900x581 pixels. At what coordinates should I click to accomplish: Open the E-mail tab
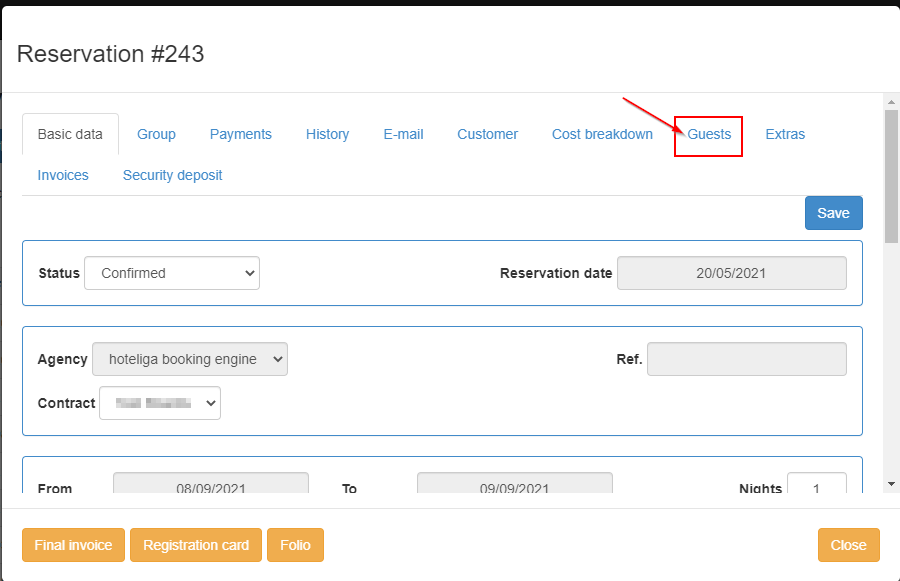pyautogui.click(x=403, y=134)
